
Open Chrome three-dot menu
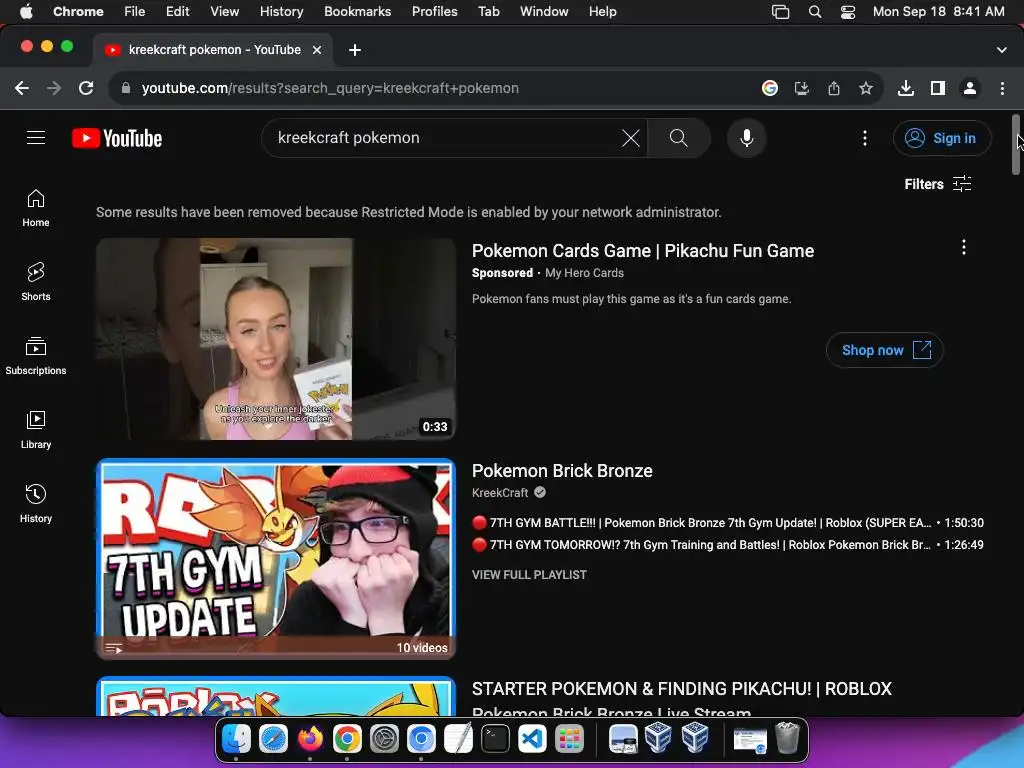(1002, 88)
